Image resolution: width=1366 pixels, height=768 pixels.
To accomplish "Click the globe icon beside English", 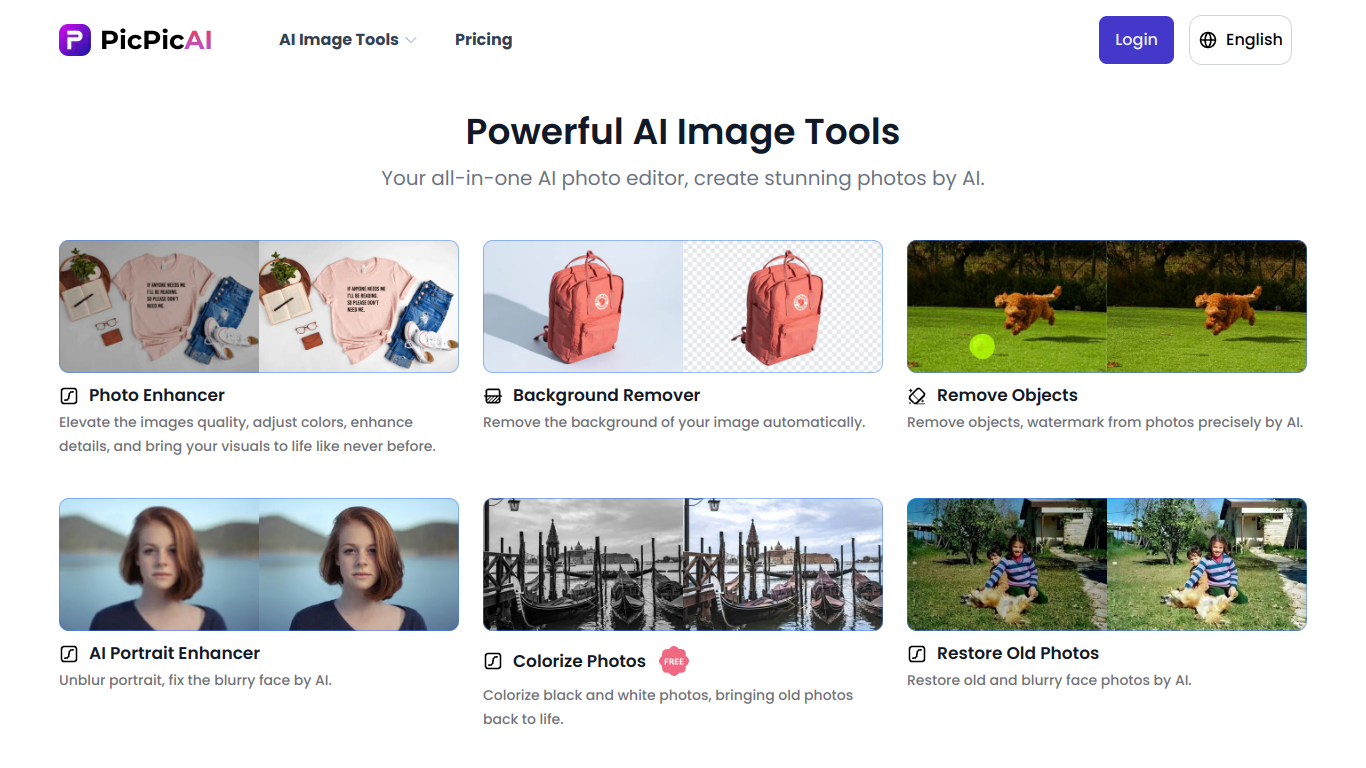I will [x=1208, y=40].
